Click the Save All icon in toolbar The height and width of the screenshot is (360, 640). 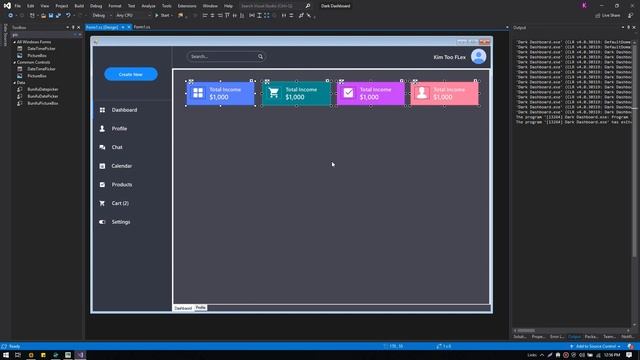[x=58, y=16]
